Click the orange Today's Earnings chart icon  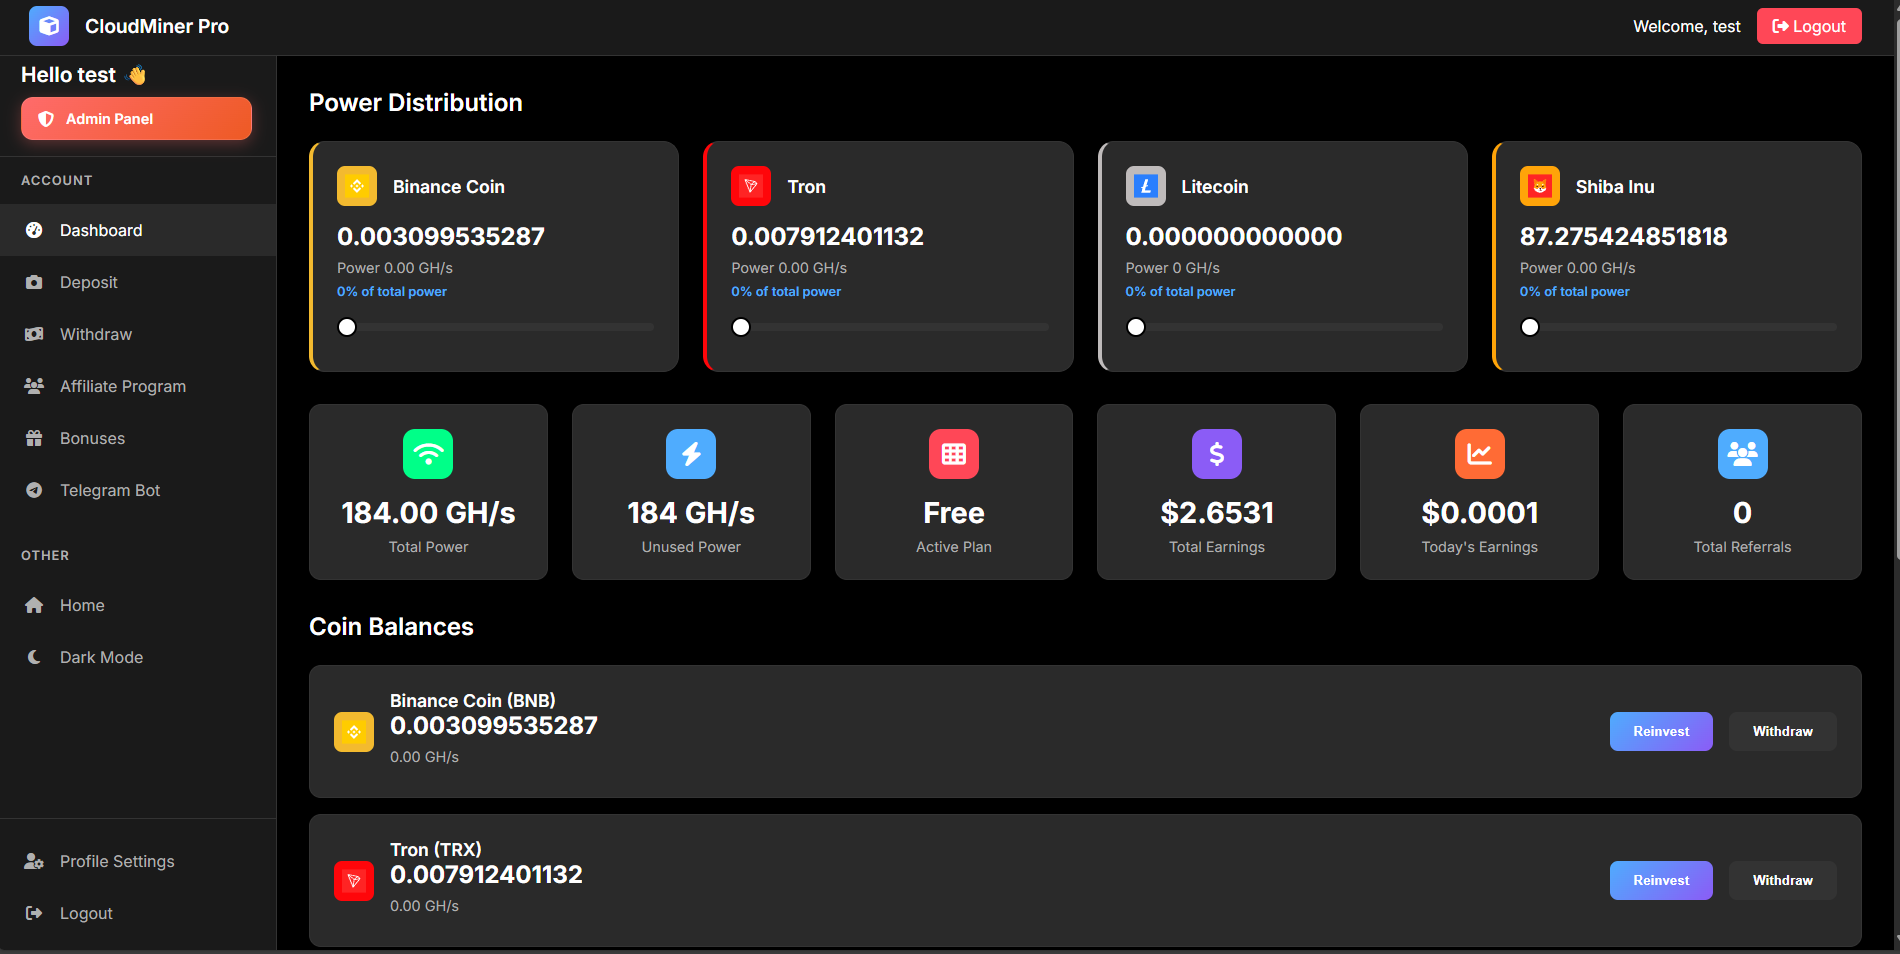(x=1479, y=454)
